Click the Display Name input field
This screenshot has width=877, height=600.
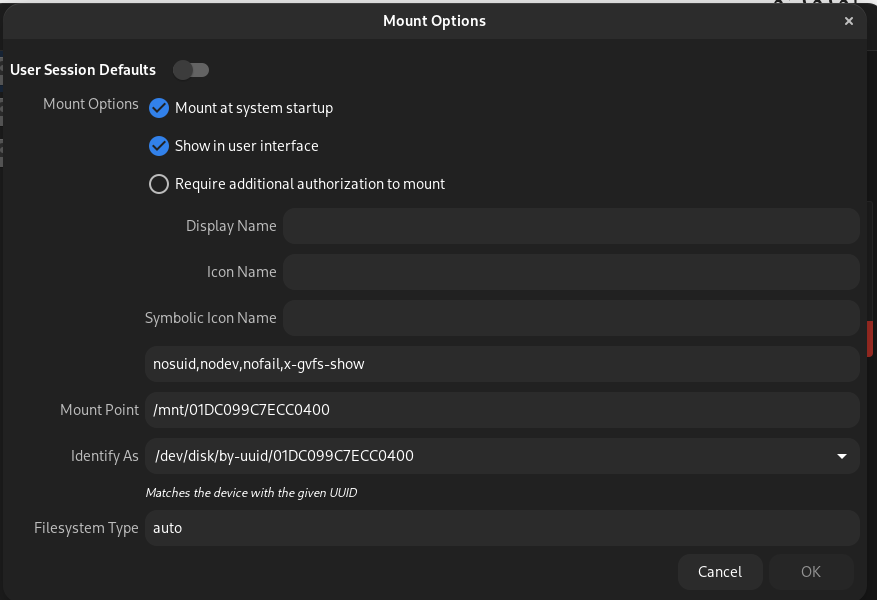pyautogui.click(x=571, y=226)
